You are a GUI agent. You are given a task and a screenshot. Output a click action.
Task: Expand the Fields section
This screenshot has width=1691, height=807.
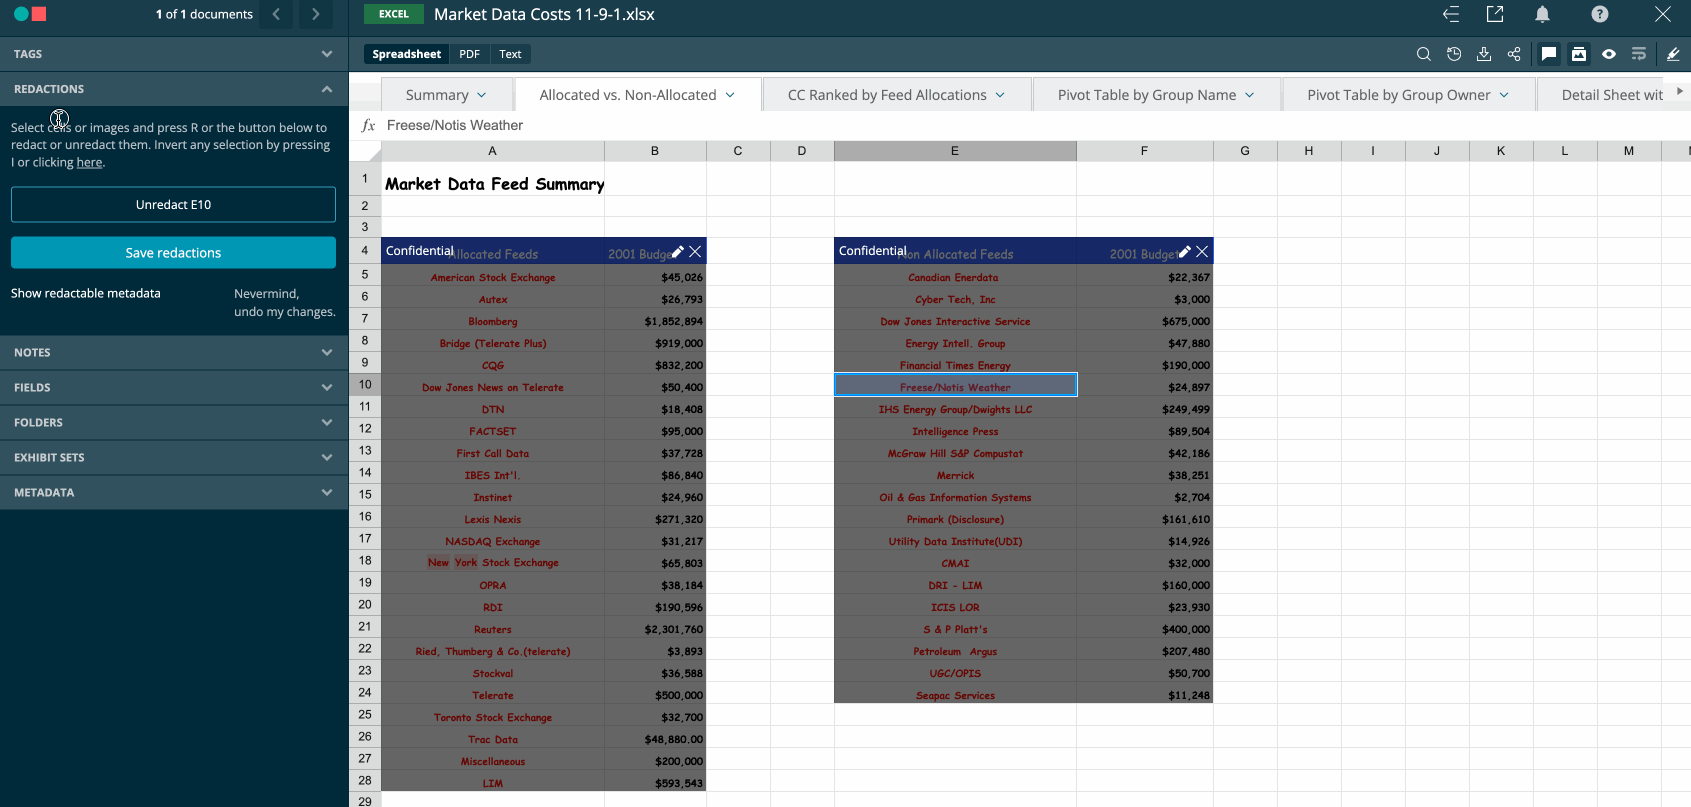point(174,387)
